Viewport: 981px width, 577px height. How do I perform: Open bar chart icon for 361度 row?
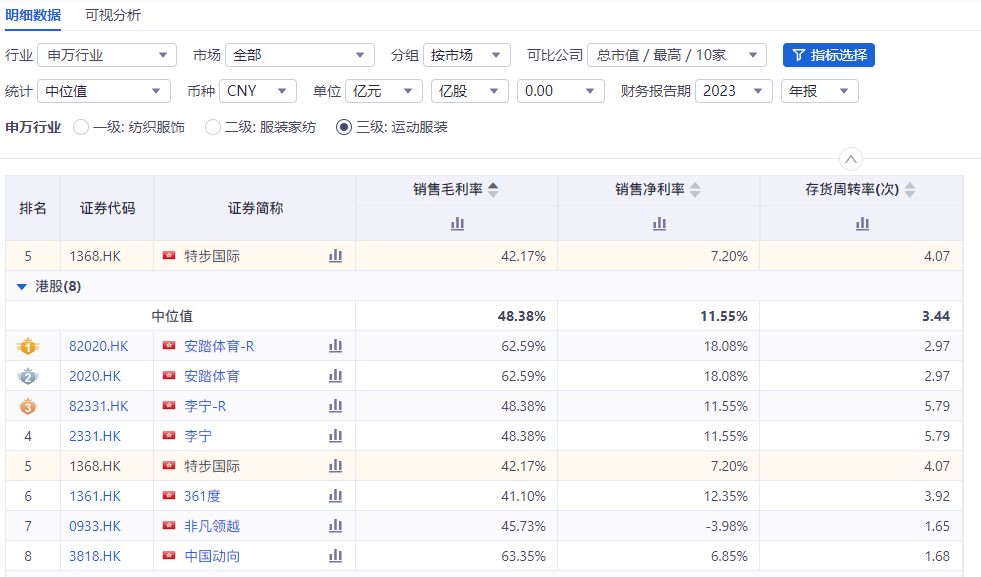[x=336, y=496]
